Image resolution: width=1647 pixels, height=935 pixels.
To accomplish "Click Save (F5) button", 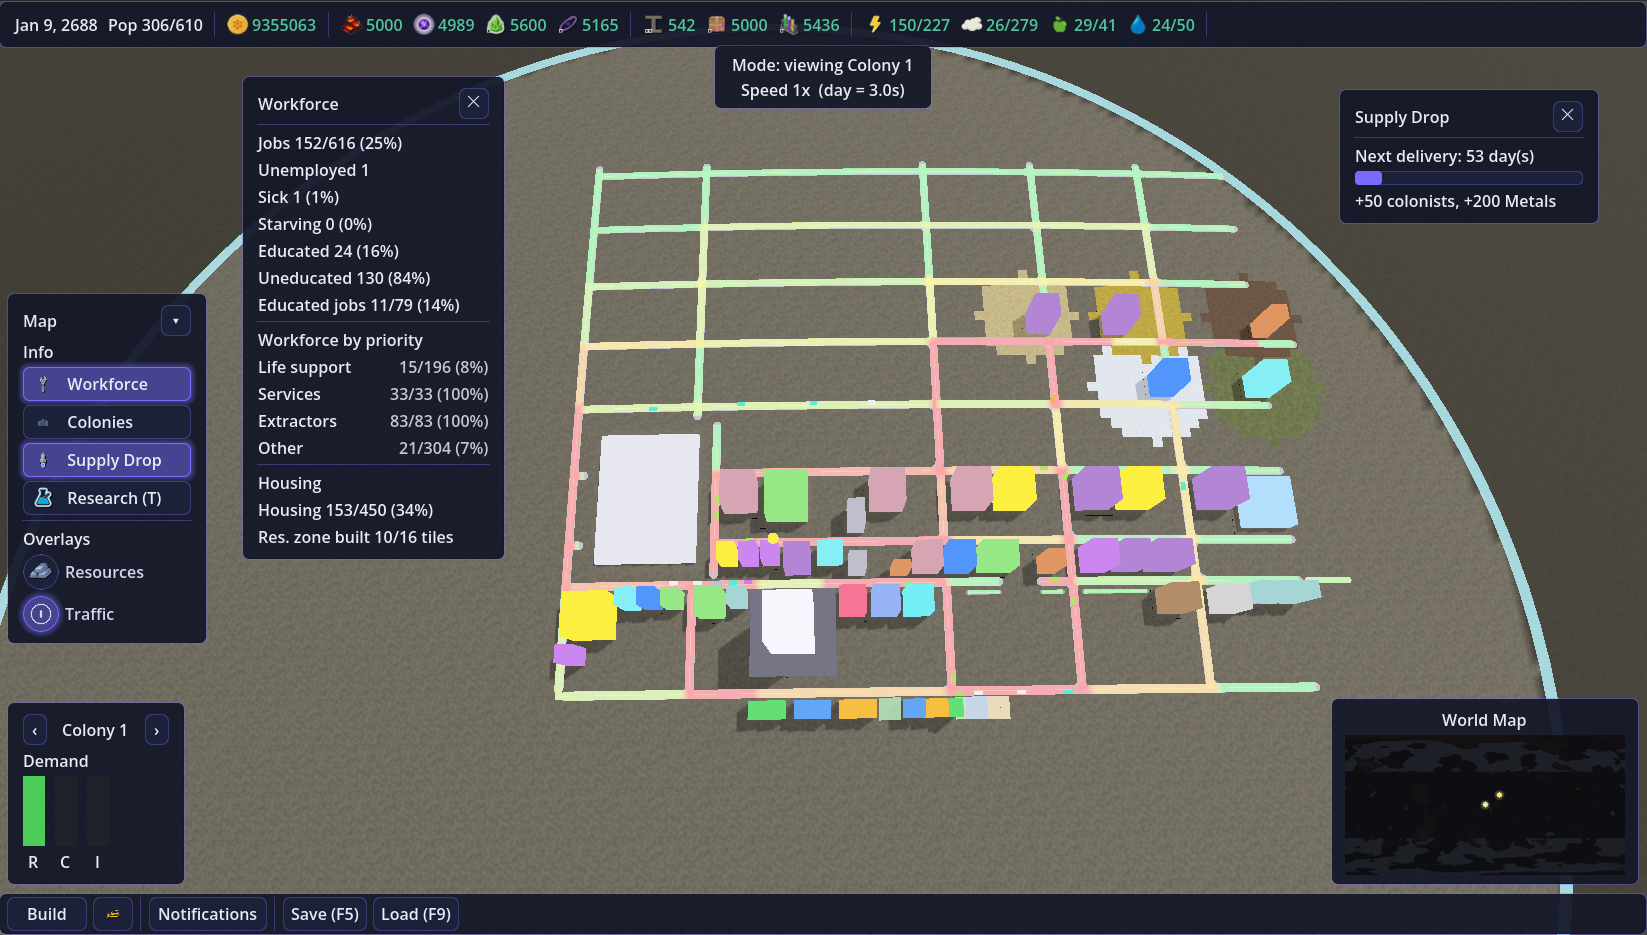I will (324, 914).
